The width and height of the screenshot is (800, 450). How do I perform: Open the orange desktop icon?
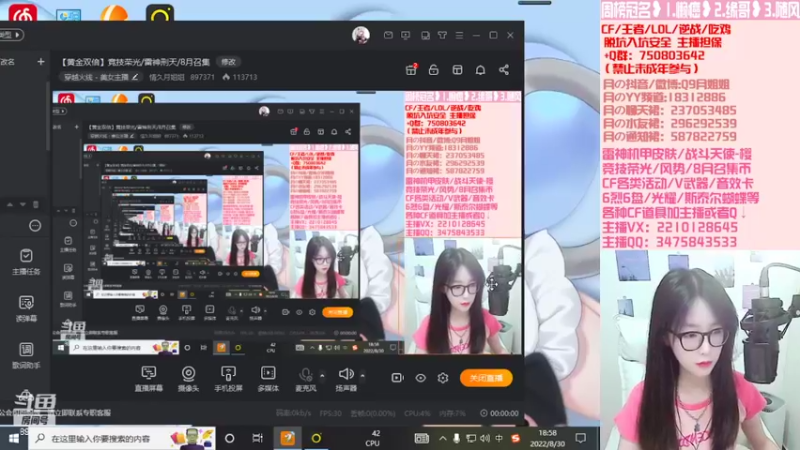[114, 13]
